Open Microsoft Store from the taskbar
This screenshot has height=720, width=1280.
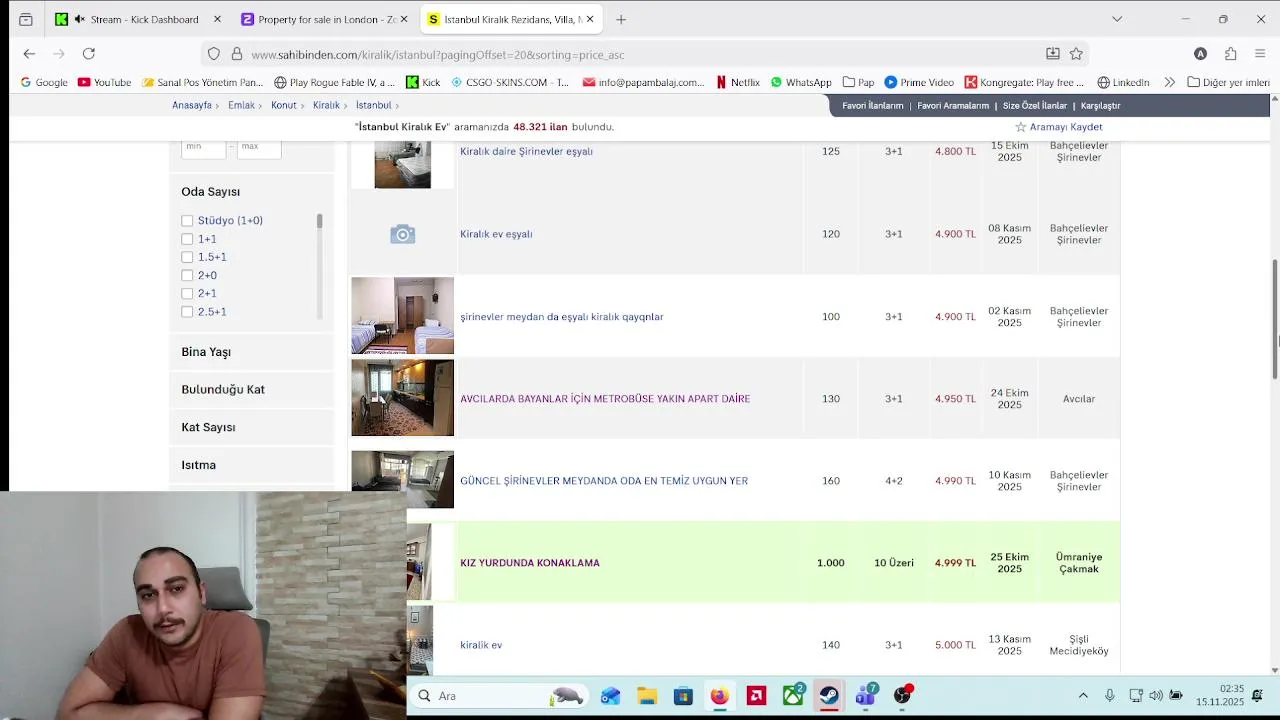click(x=683, y=696)
